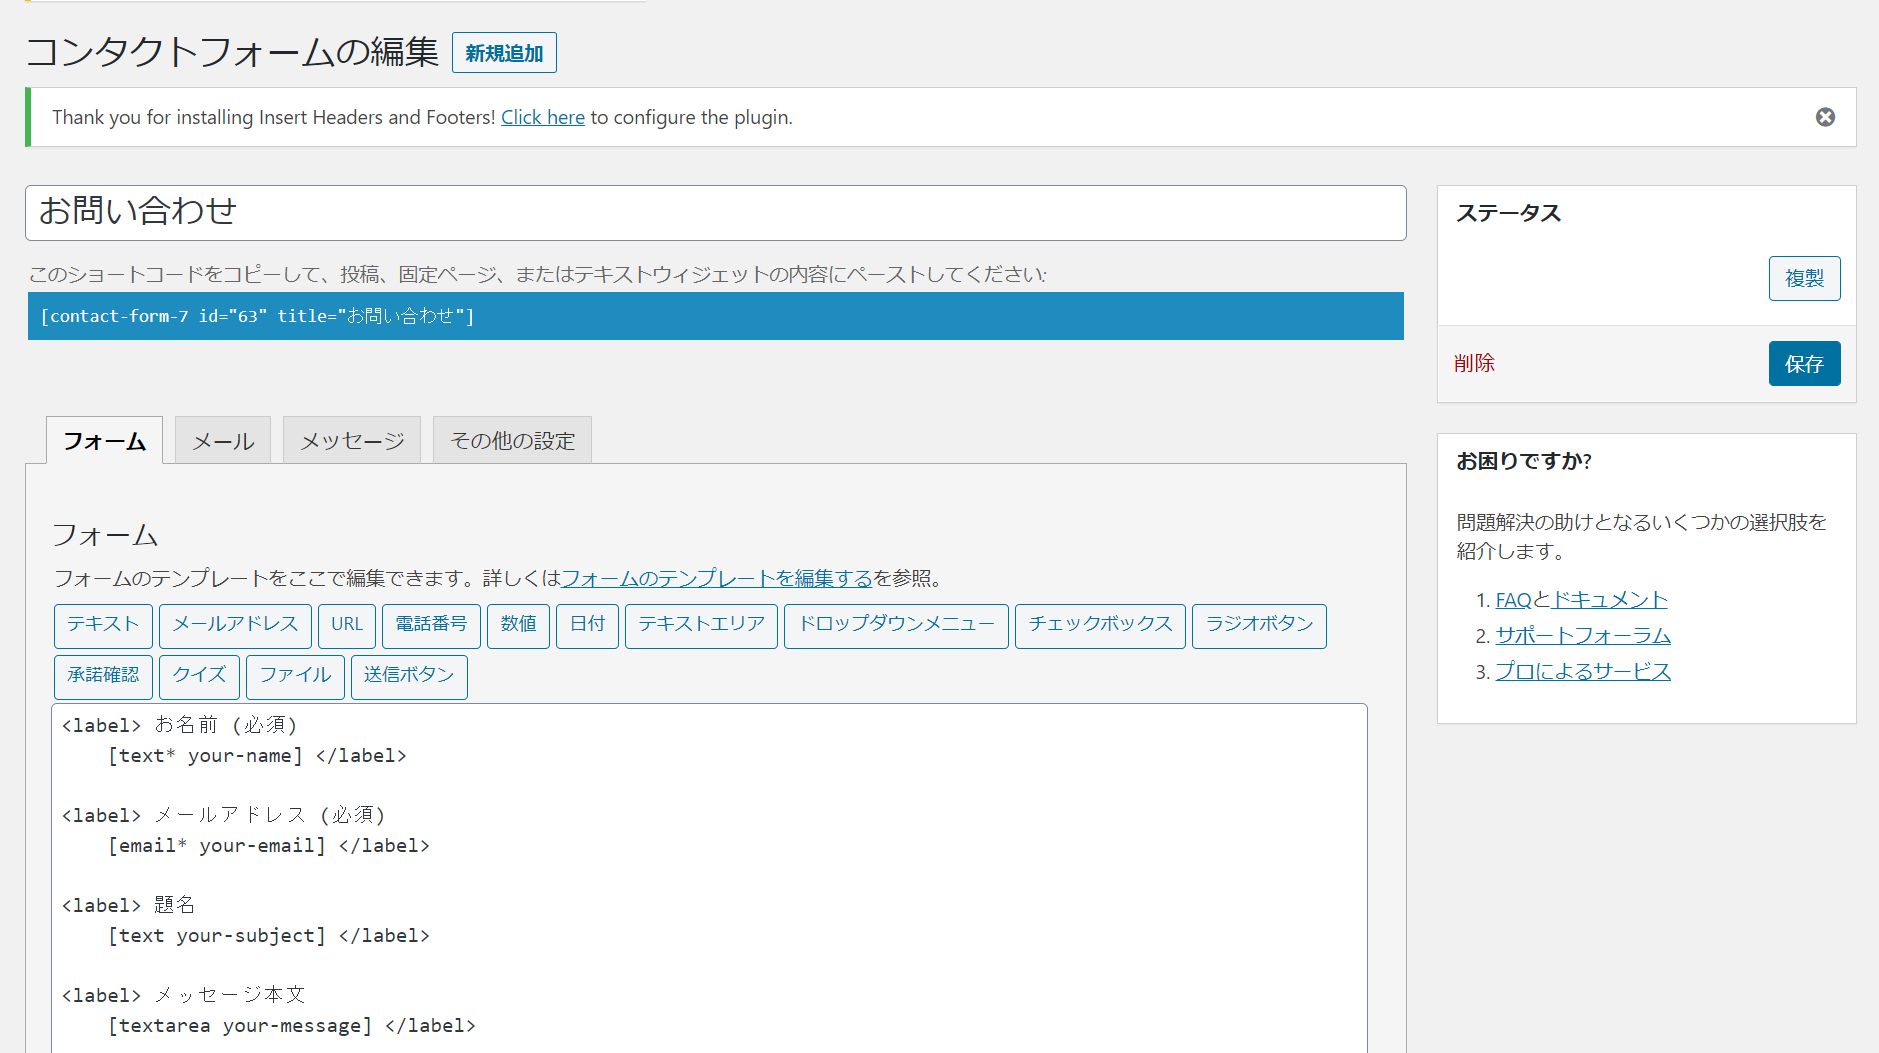Image resolution: width=1879 pixels, height=1053 pixels.
Task: Insert a チェックボックス tag
Action: pos(1100,625)
